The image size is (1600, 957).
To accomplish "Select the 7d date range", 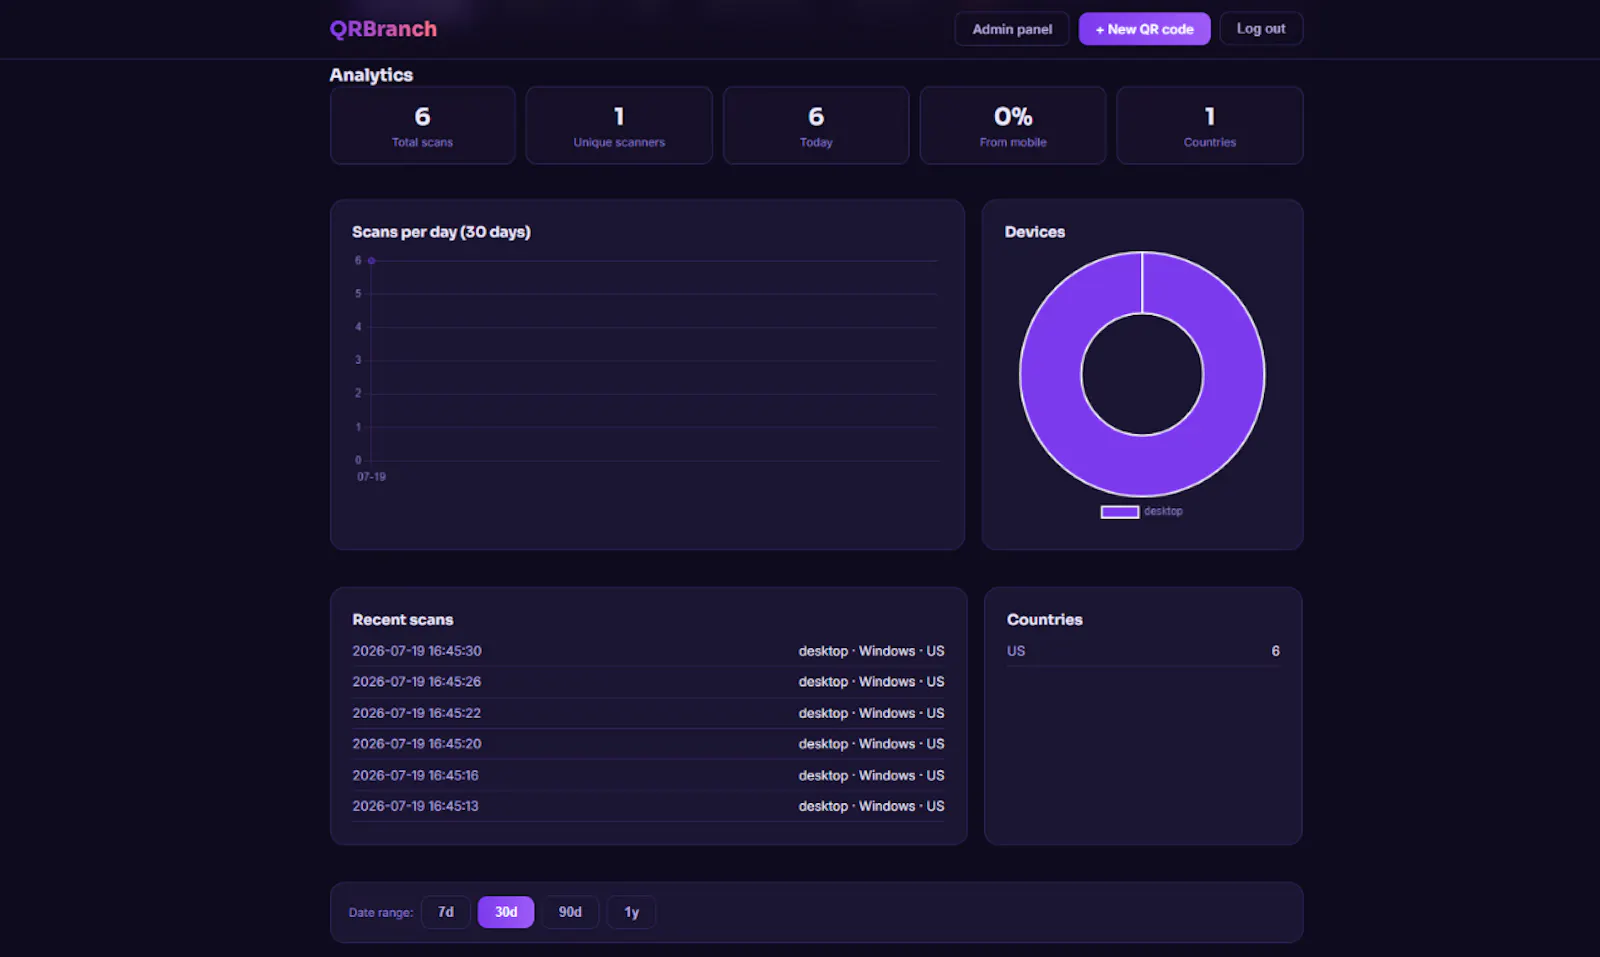I will tap(446, 912).
